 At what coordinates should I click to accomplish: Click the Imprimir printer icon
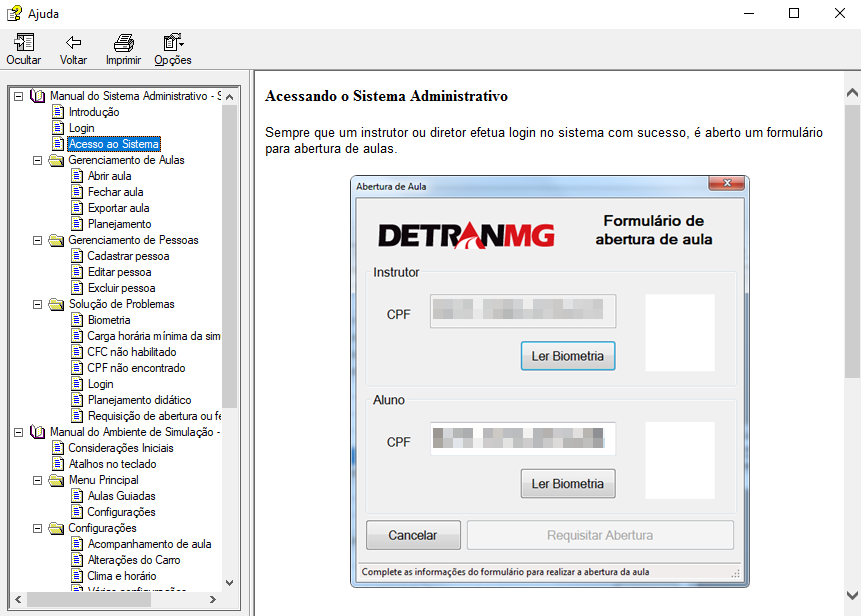pos(123,43)
